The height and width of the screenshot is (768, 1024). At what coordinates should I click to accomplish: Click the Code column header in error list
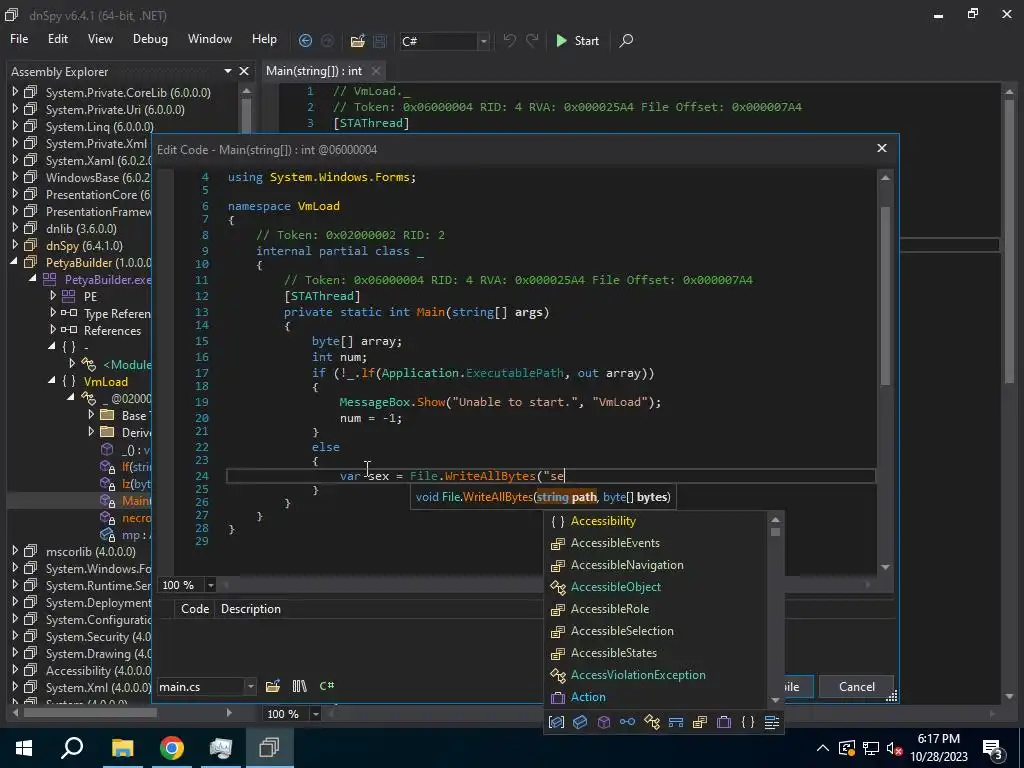coord(195,609)
